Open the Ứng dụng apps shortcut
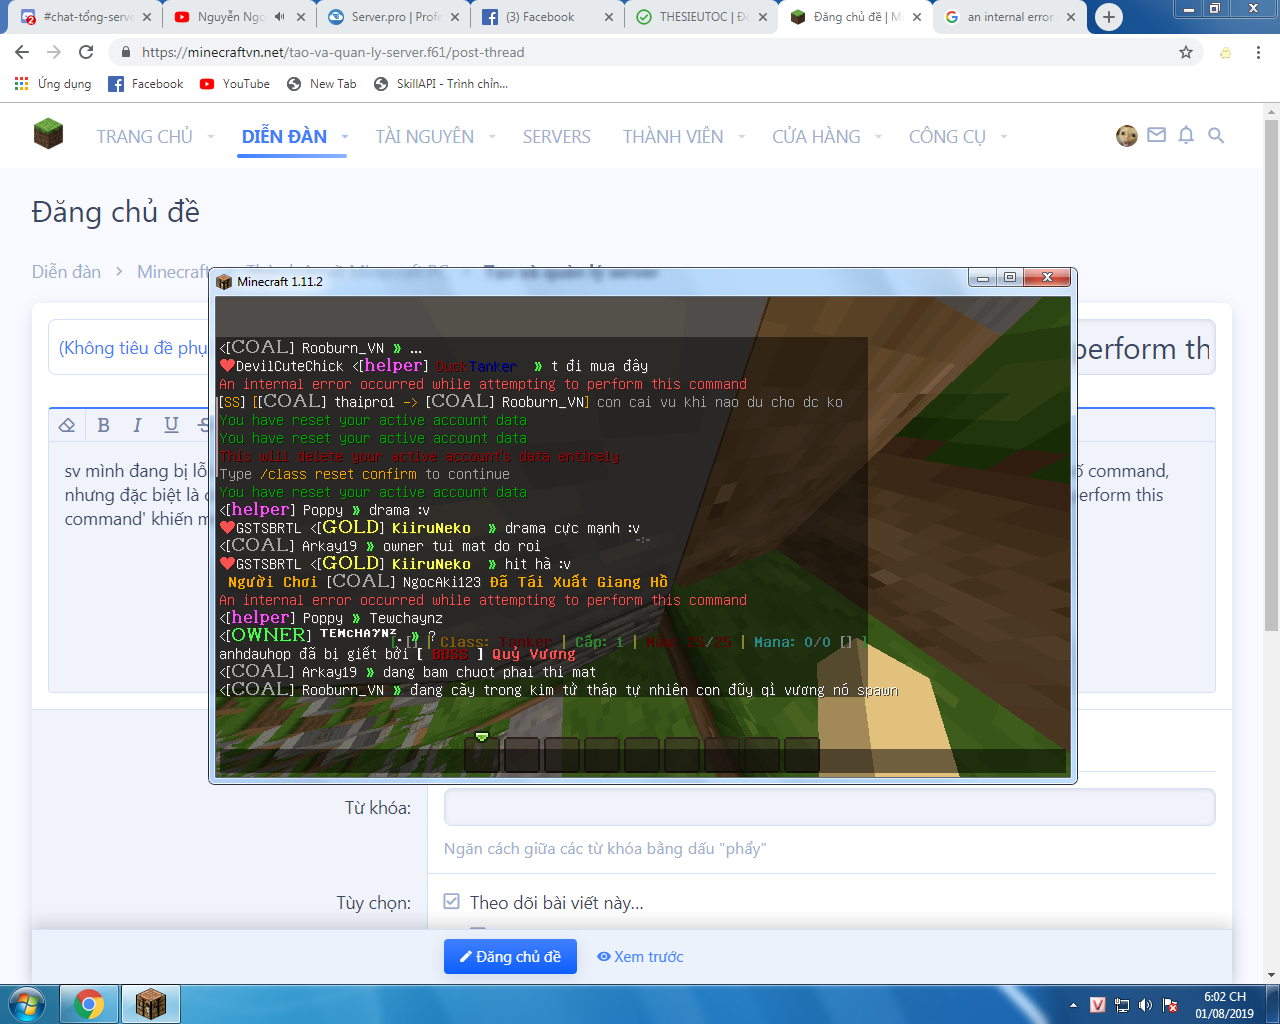 tap(53, 84)
